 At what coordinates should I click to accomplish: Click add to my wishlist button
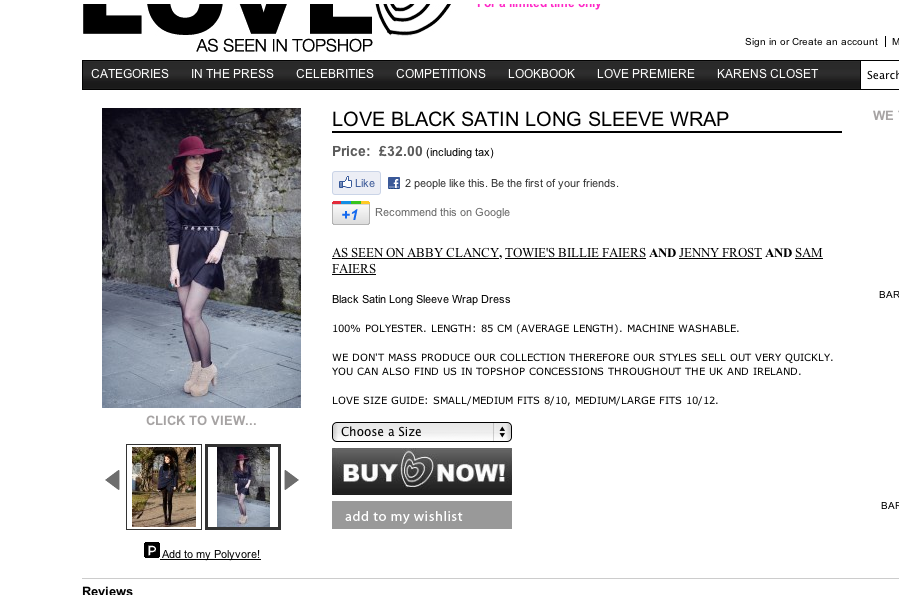(x=421, y=515)
